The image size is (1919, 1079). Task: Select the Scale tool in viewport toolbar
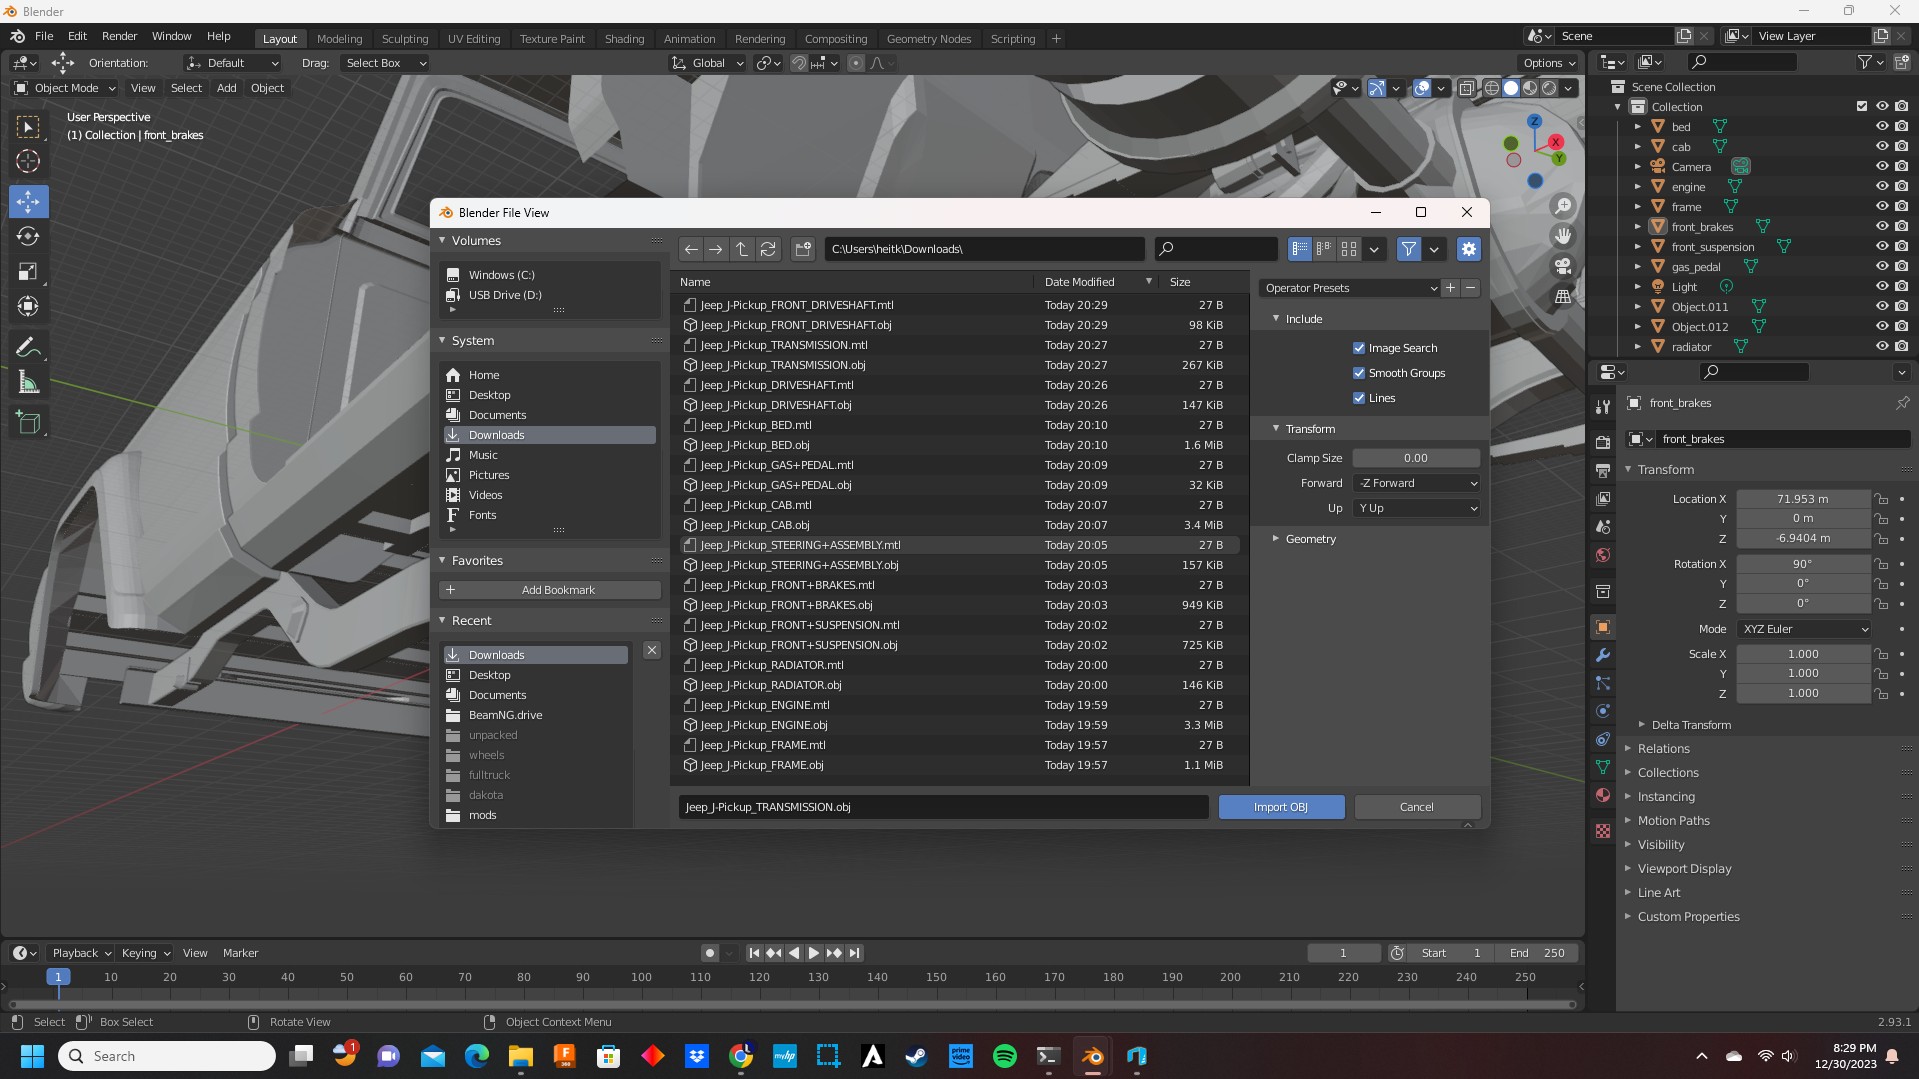[28, 271]
